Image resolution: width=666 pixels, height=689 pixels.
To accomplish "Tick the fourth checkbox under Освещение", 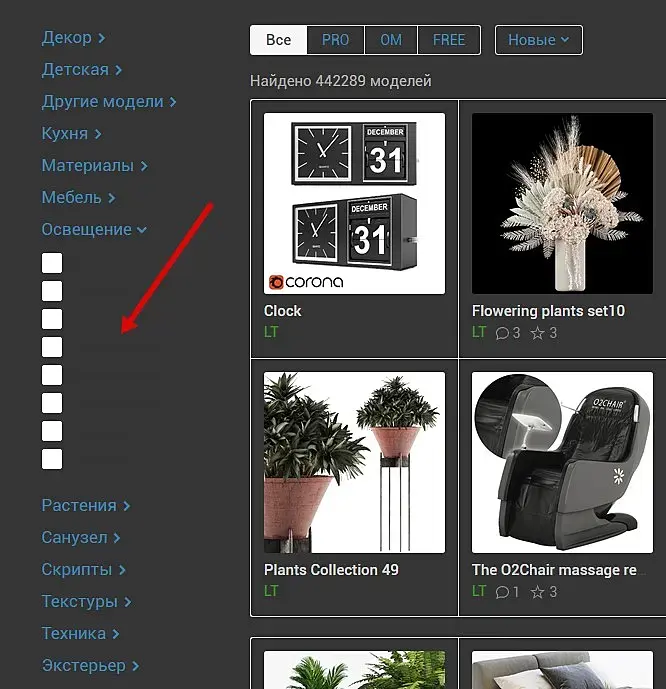I will coord(52,347).
